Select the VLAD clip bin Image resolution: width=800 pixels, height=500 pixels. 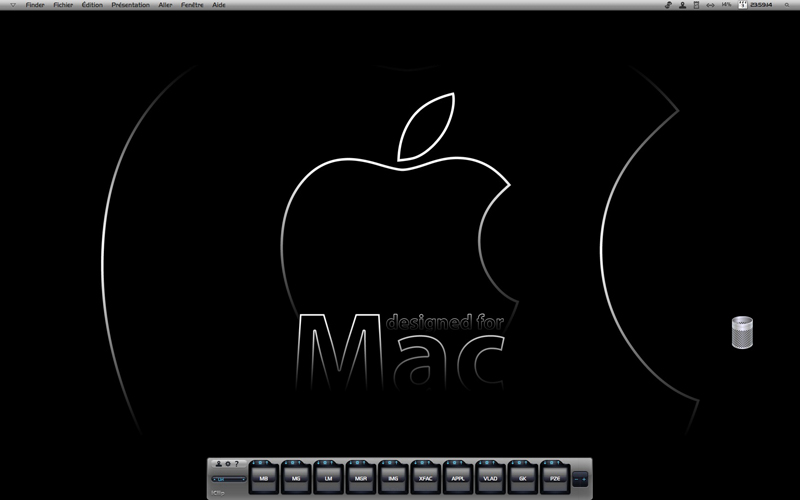(490, 477)
